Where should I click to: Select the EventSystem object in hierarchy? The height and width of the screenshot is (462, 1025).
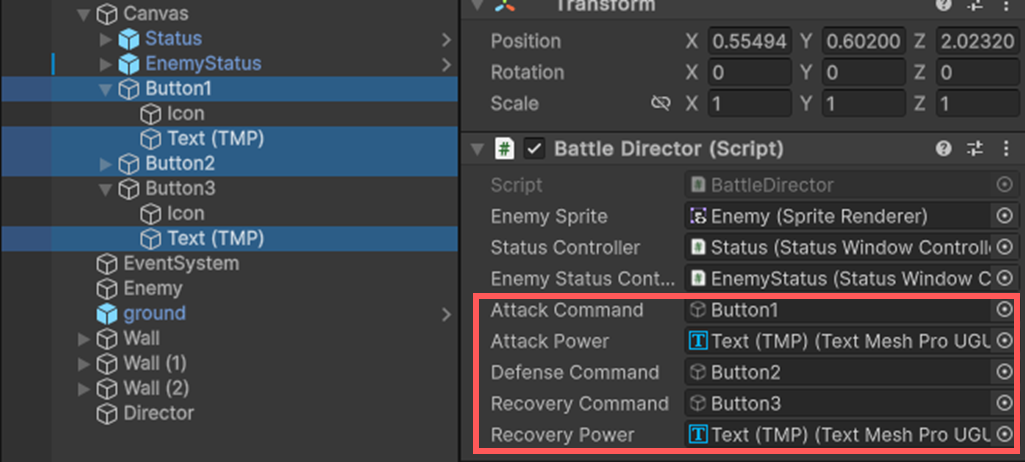coord(180,264)
